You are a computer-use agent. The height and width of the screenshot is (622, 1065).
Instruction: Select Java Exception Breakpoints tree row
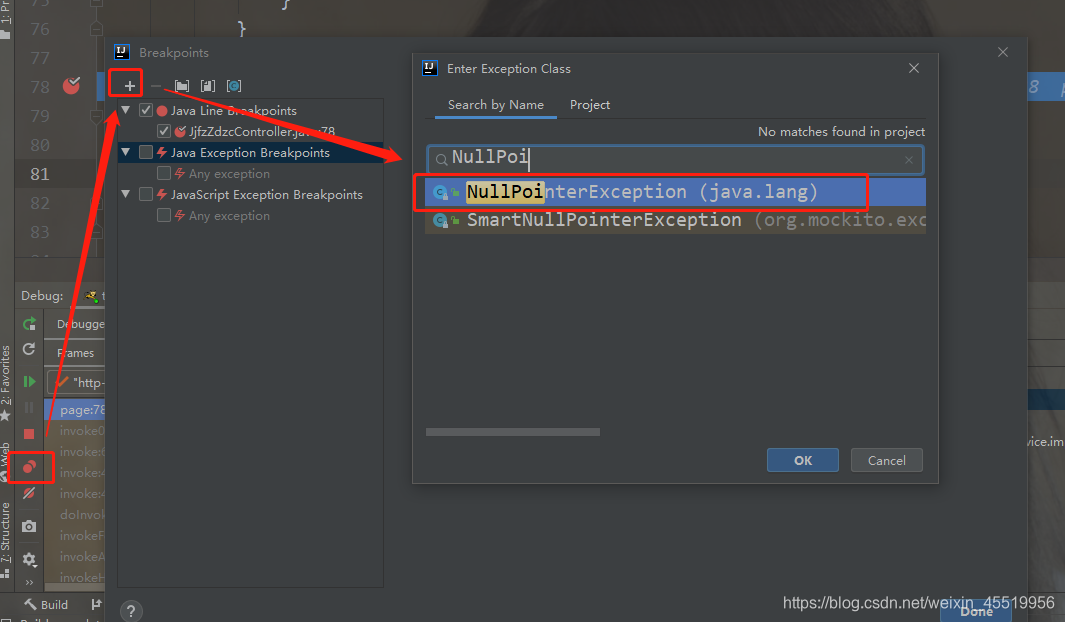(251, 152)
